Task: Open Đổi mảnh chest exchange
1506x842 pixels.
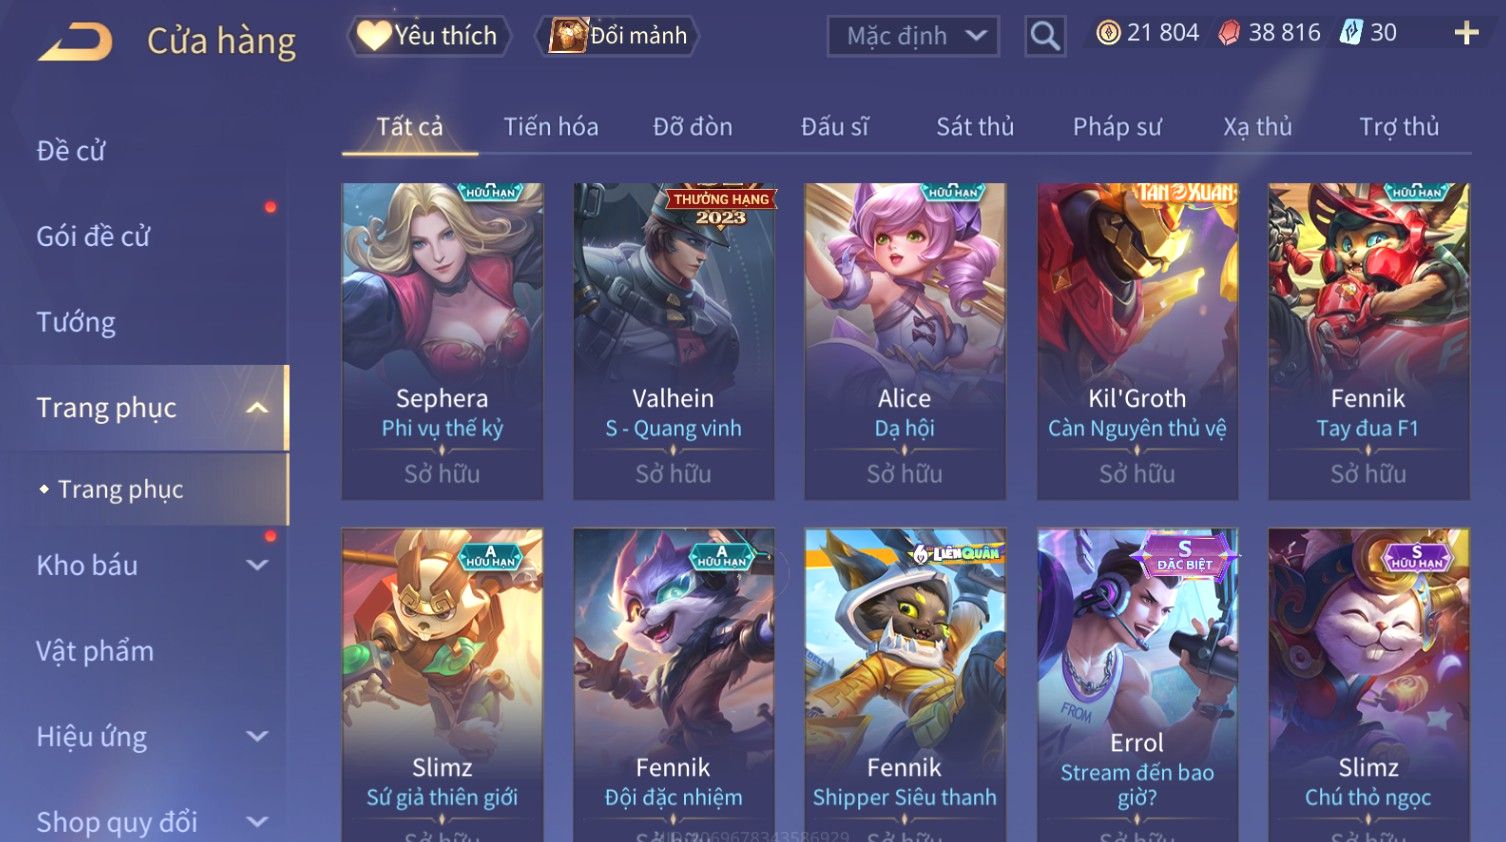Action: click(x=618, y=36)
